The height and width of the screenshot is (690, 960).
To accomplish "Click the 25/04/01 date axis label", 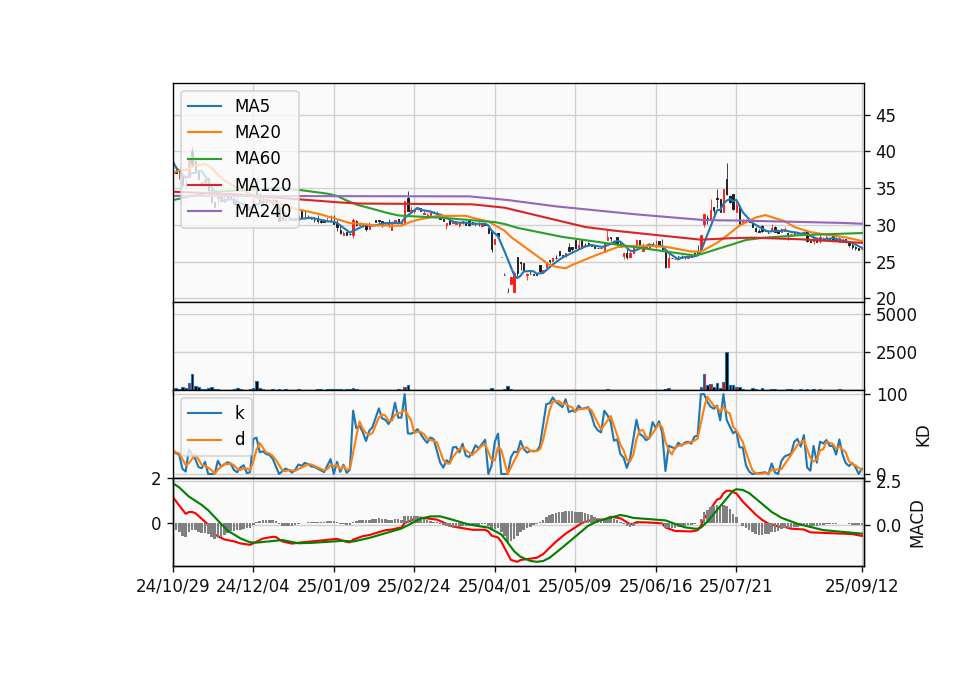I will click(495, 586).
